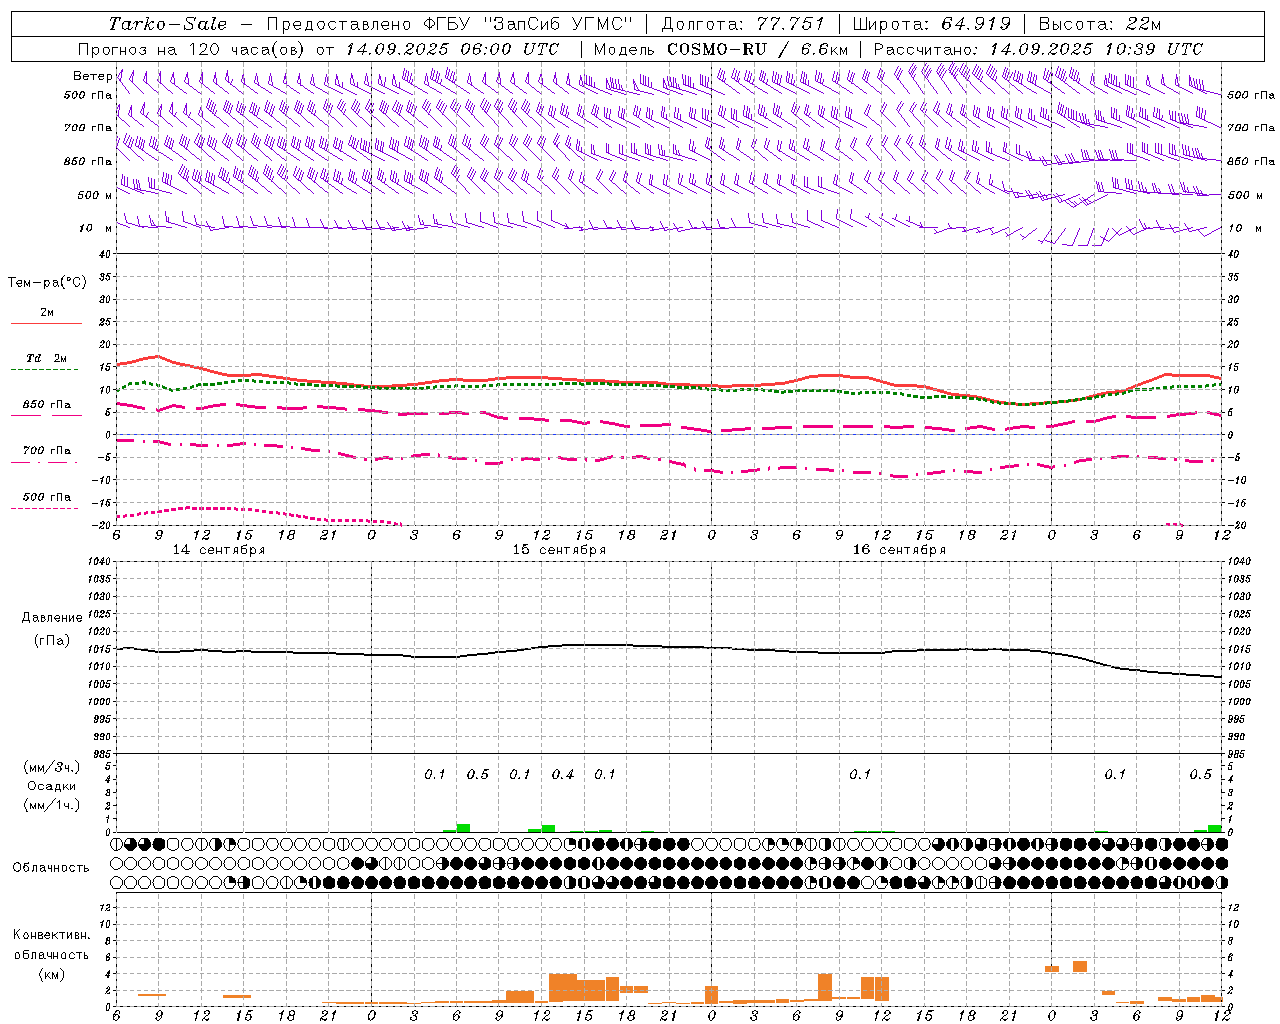Select the 'Предоставлено ФГБУ "ЗапСиб УГМС"' provider text

pos(449,24)
